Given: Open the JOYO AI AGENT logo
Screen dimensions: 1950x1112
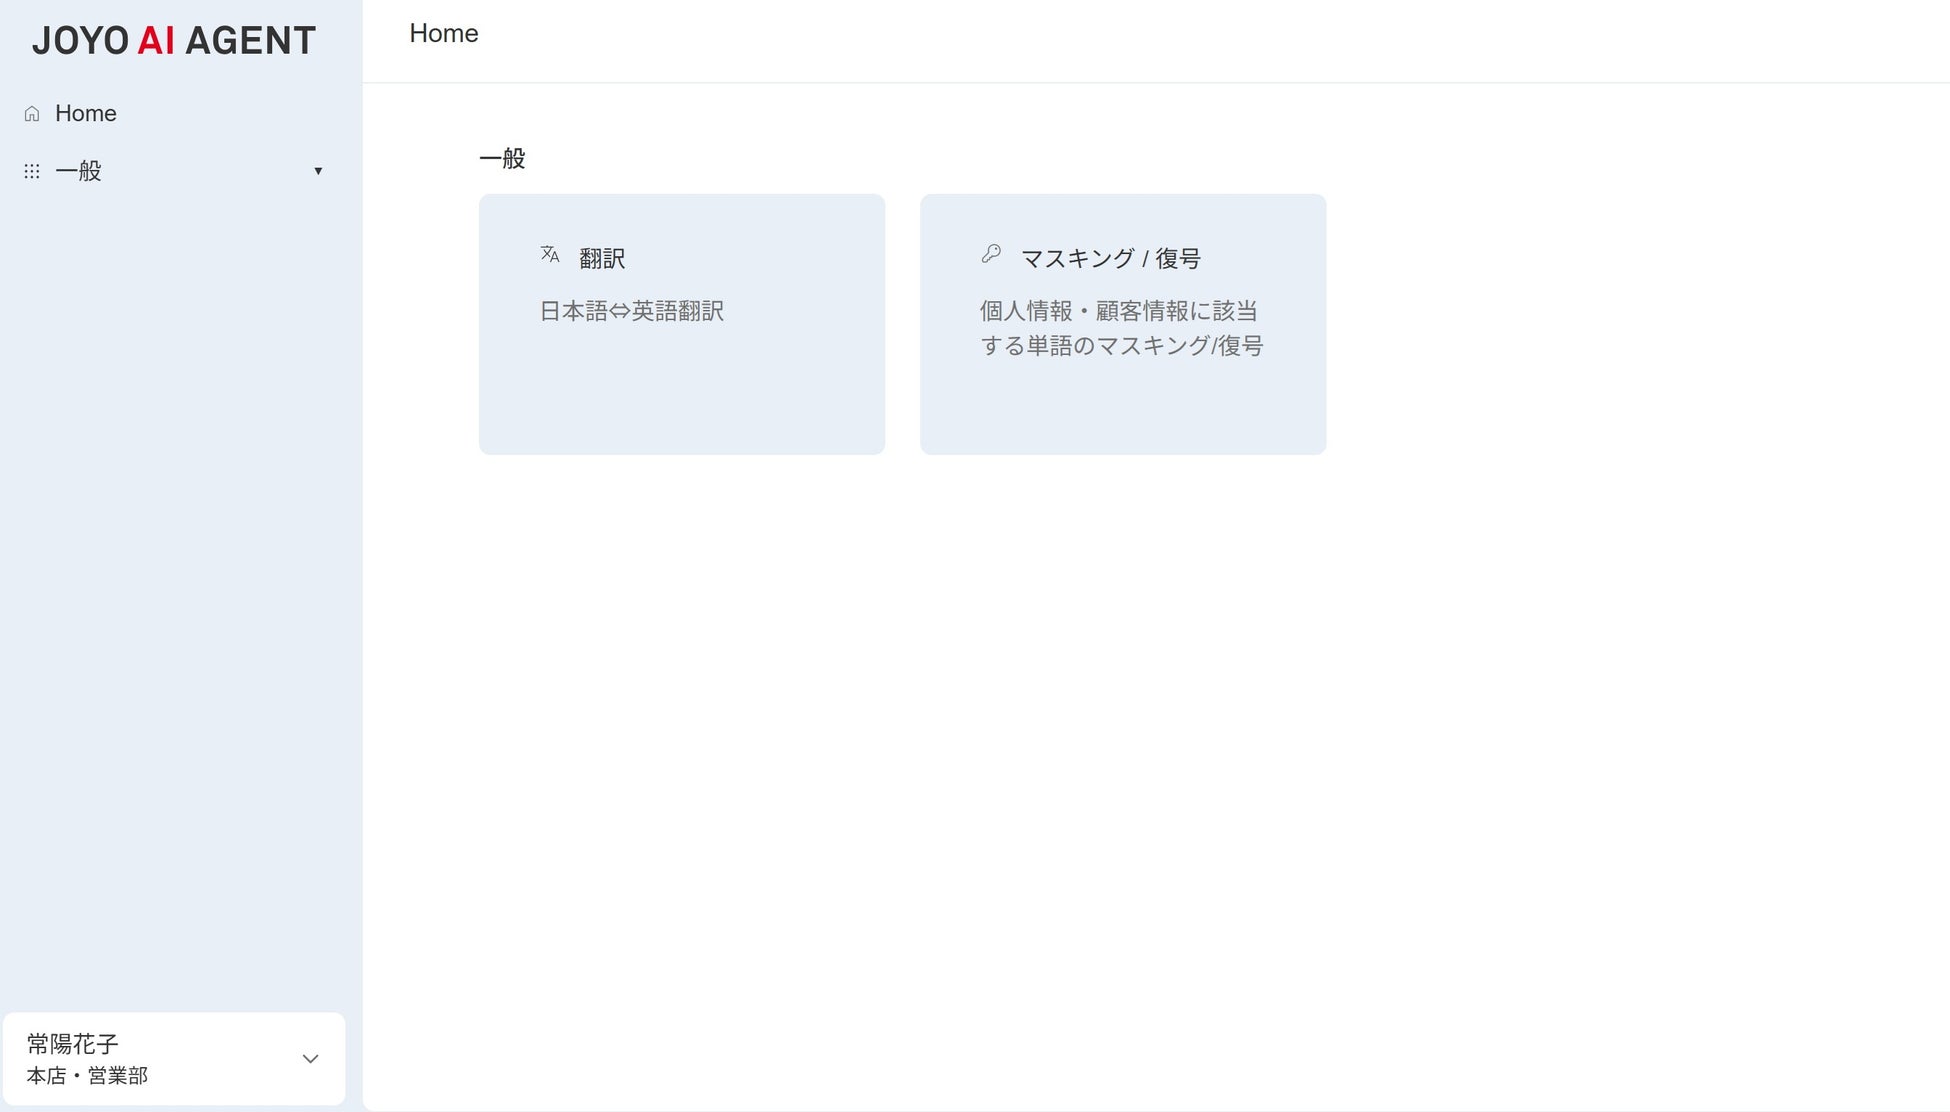Looking at the screenshot, I should tap(172, 41).
